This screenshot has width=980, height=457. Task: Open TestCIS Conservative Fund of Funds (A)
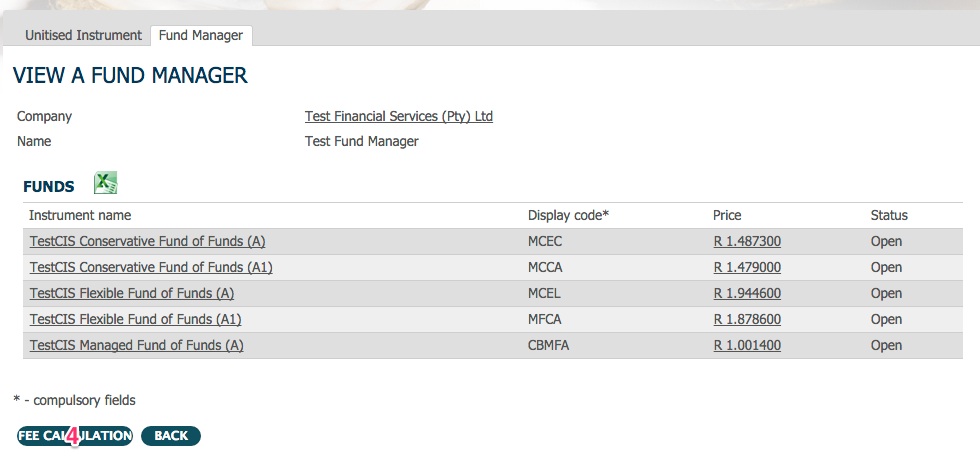pyautogui.click(x=148, y=241)
